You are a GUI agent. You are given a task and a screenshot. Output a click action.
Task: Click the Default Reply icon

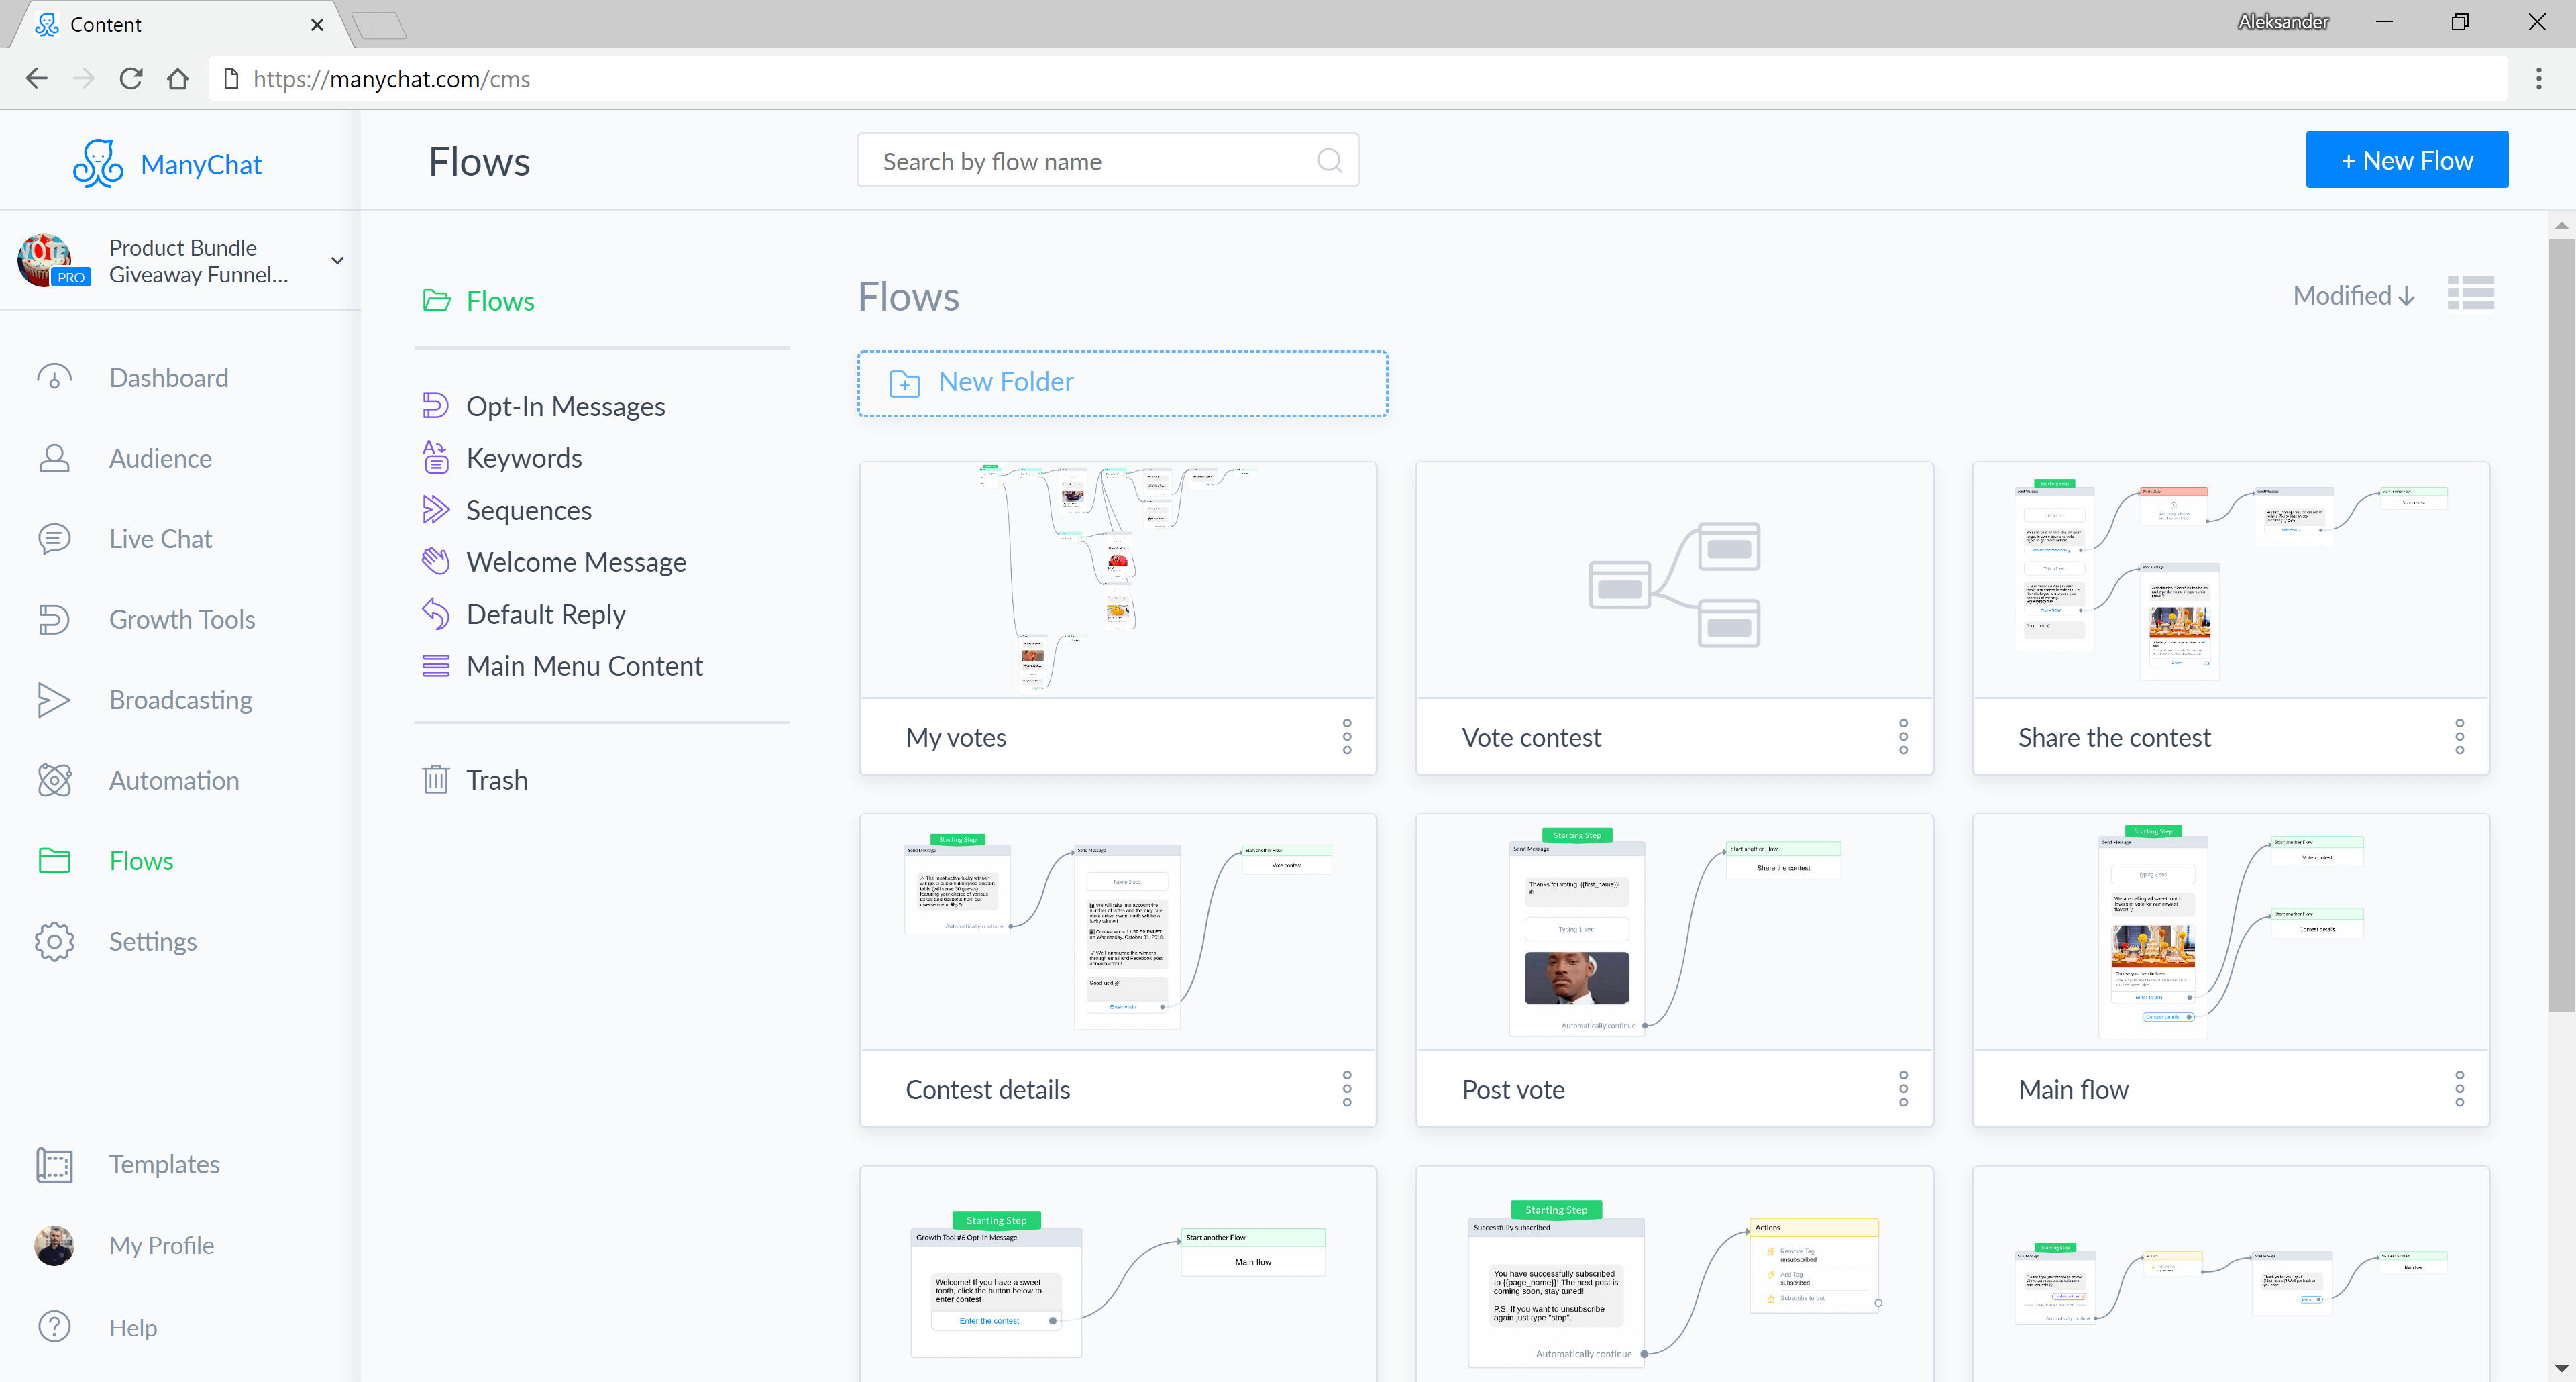(x=438, y=613)
